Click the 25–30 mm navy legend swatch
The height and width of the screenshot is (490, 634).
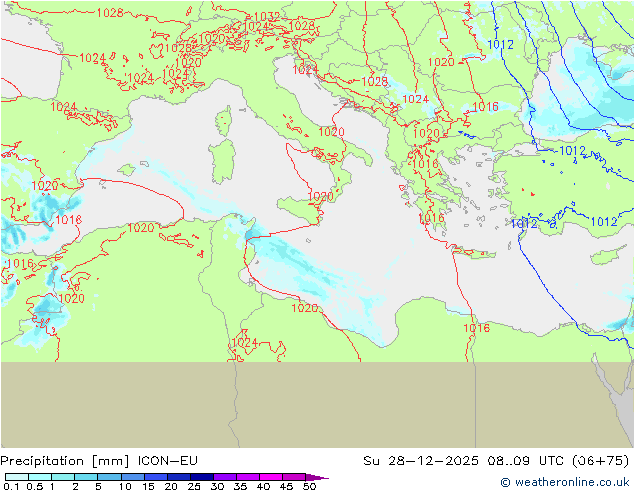pos(202,477)
